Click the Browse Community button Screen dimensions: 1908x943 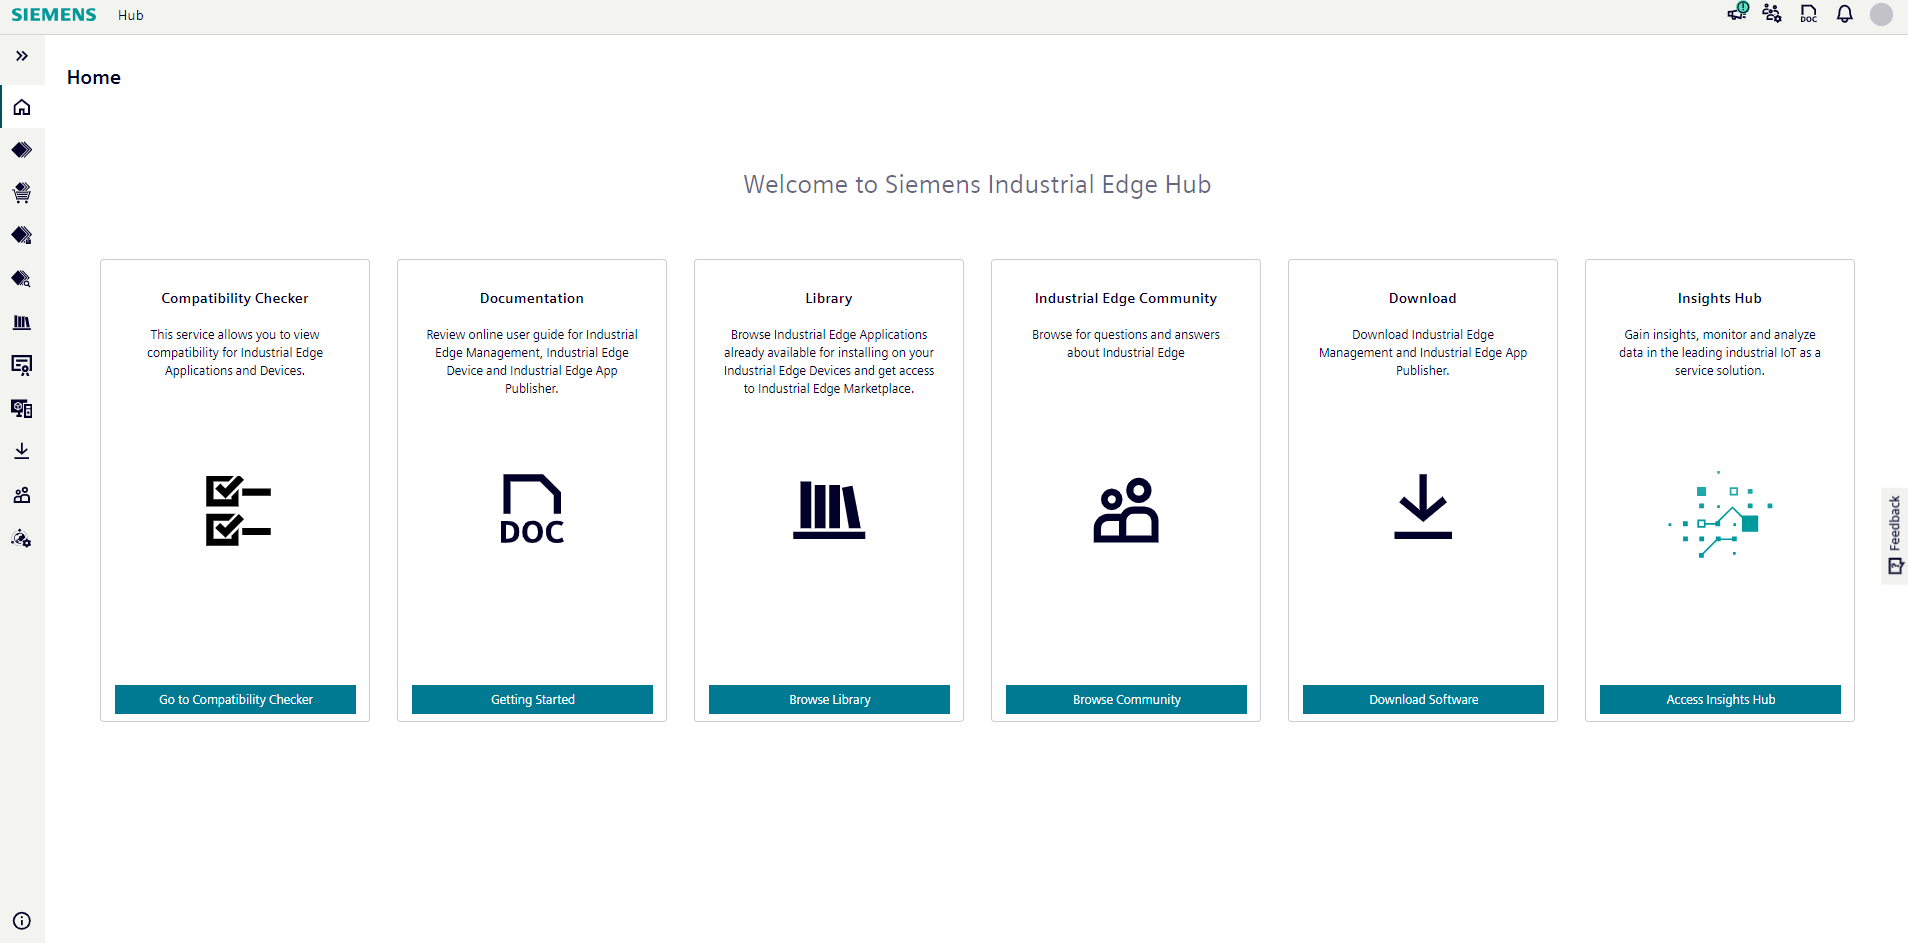(x=1126, y=699)
